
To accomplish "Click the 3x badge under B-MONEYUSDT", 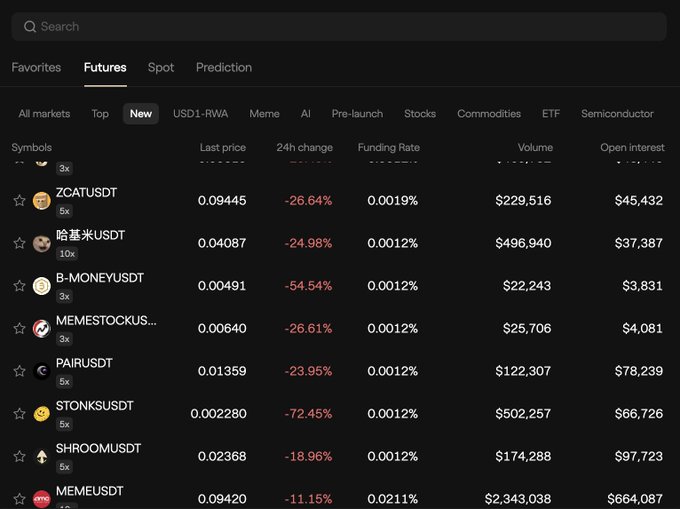I will coord(64,296).
